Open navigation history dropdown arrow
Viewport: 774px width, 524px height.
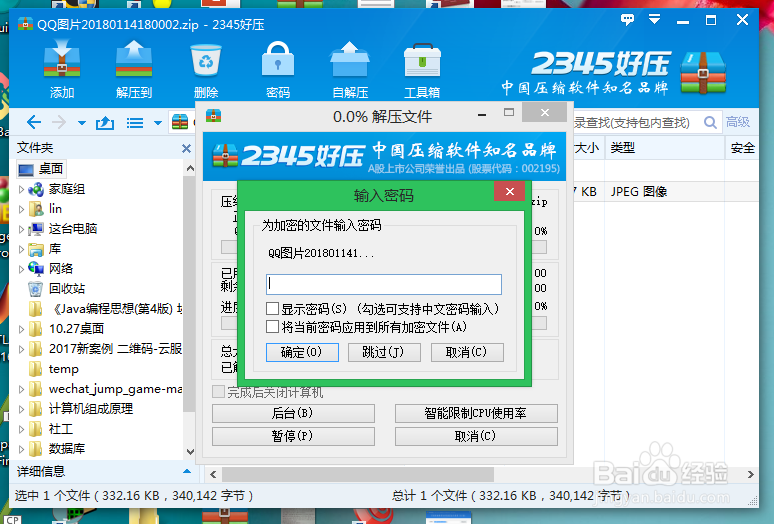[x=82, y=123]
